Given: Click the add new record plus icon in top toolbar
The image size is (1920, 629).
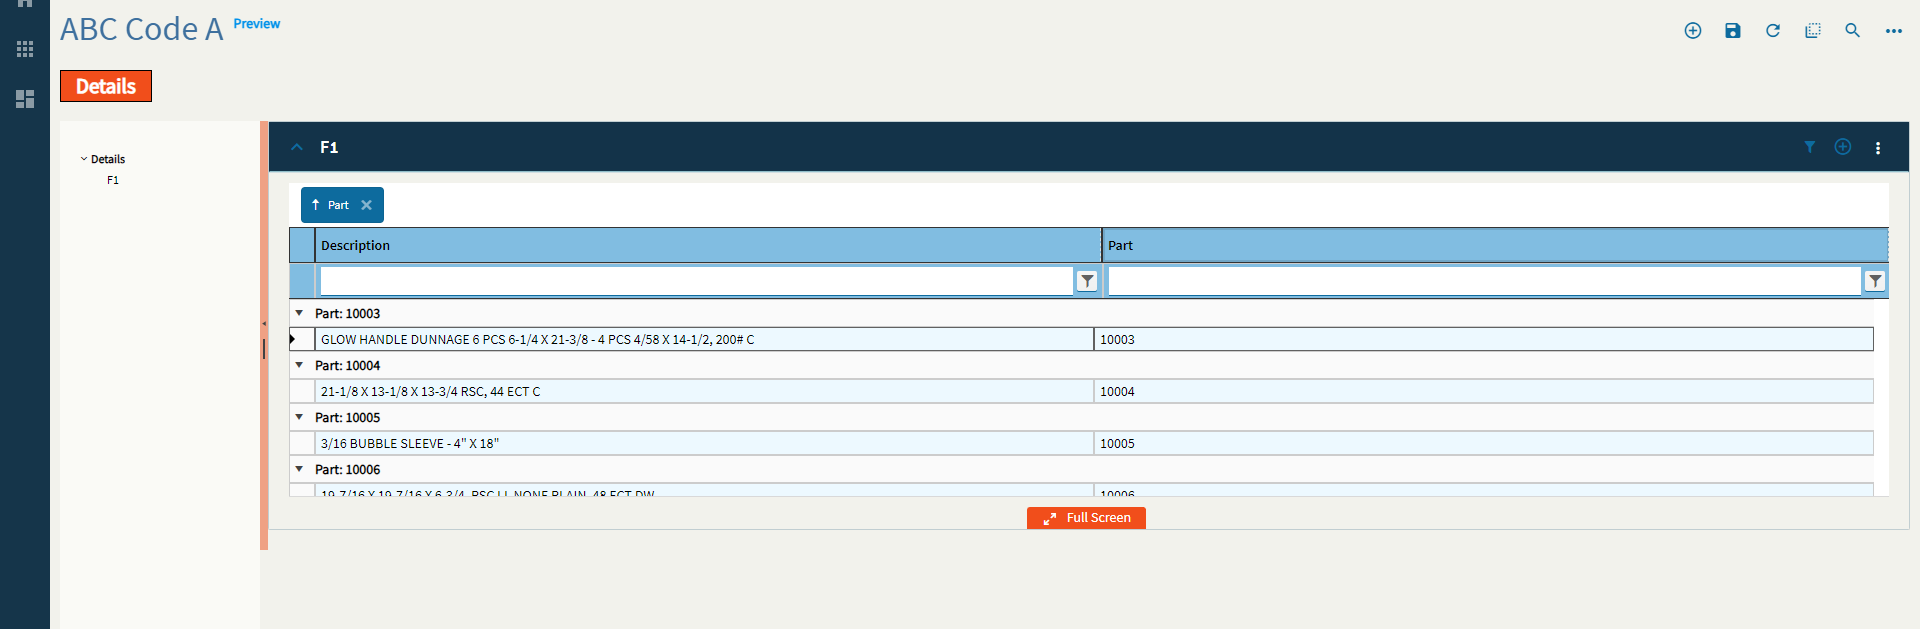Looking at the screenshot, I should tap(1693, 31).
